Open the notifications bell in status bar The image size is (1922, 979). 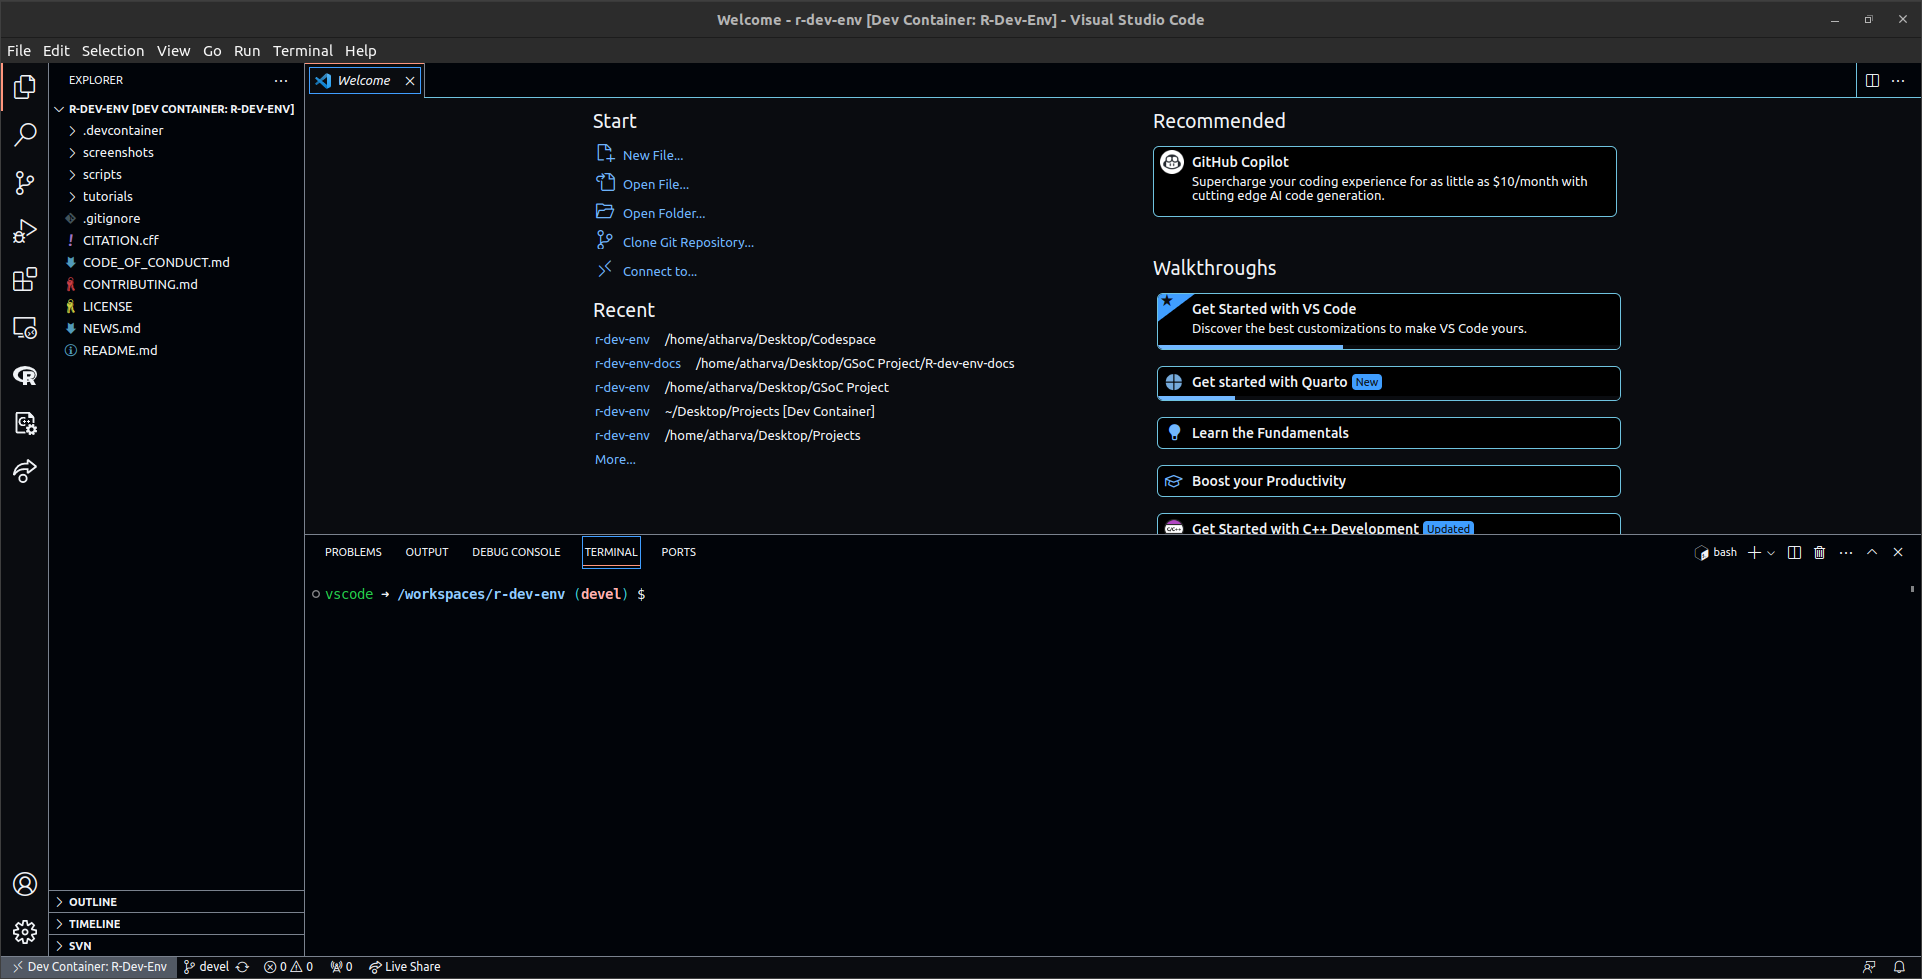[x=1899, y=967]
